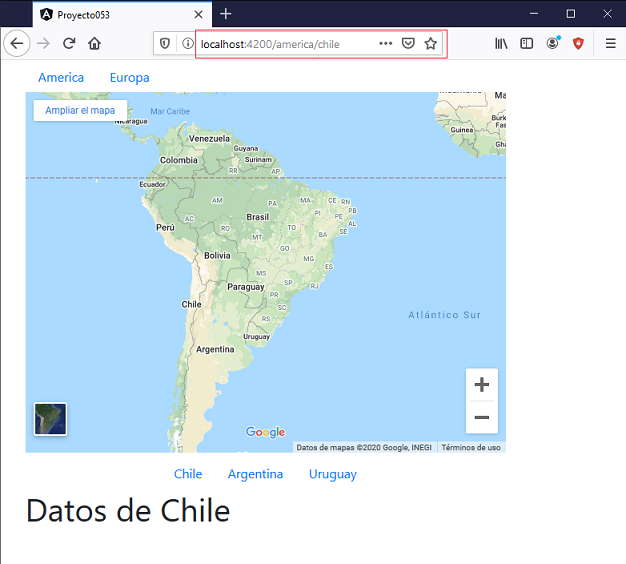The image size is (626, 564).
Task: Maximize the browser window
Action: [x=571, y=14]
